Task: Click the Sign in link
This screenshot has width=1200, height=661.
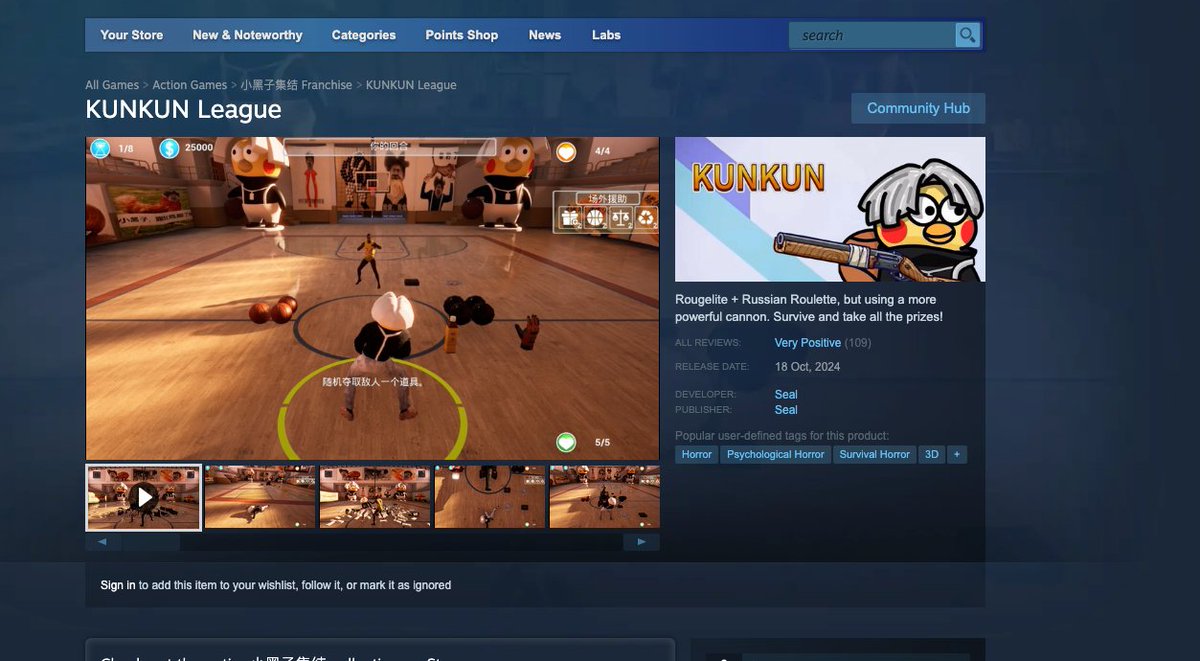Action: coord(118,585)
